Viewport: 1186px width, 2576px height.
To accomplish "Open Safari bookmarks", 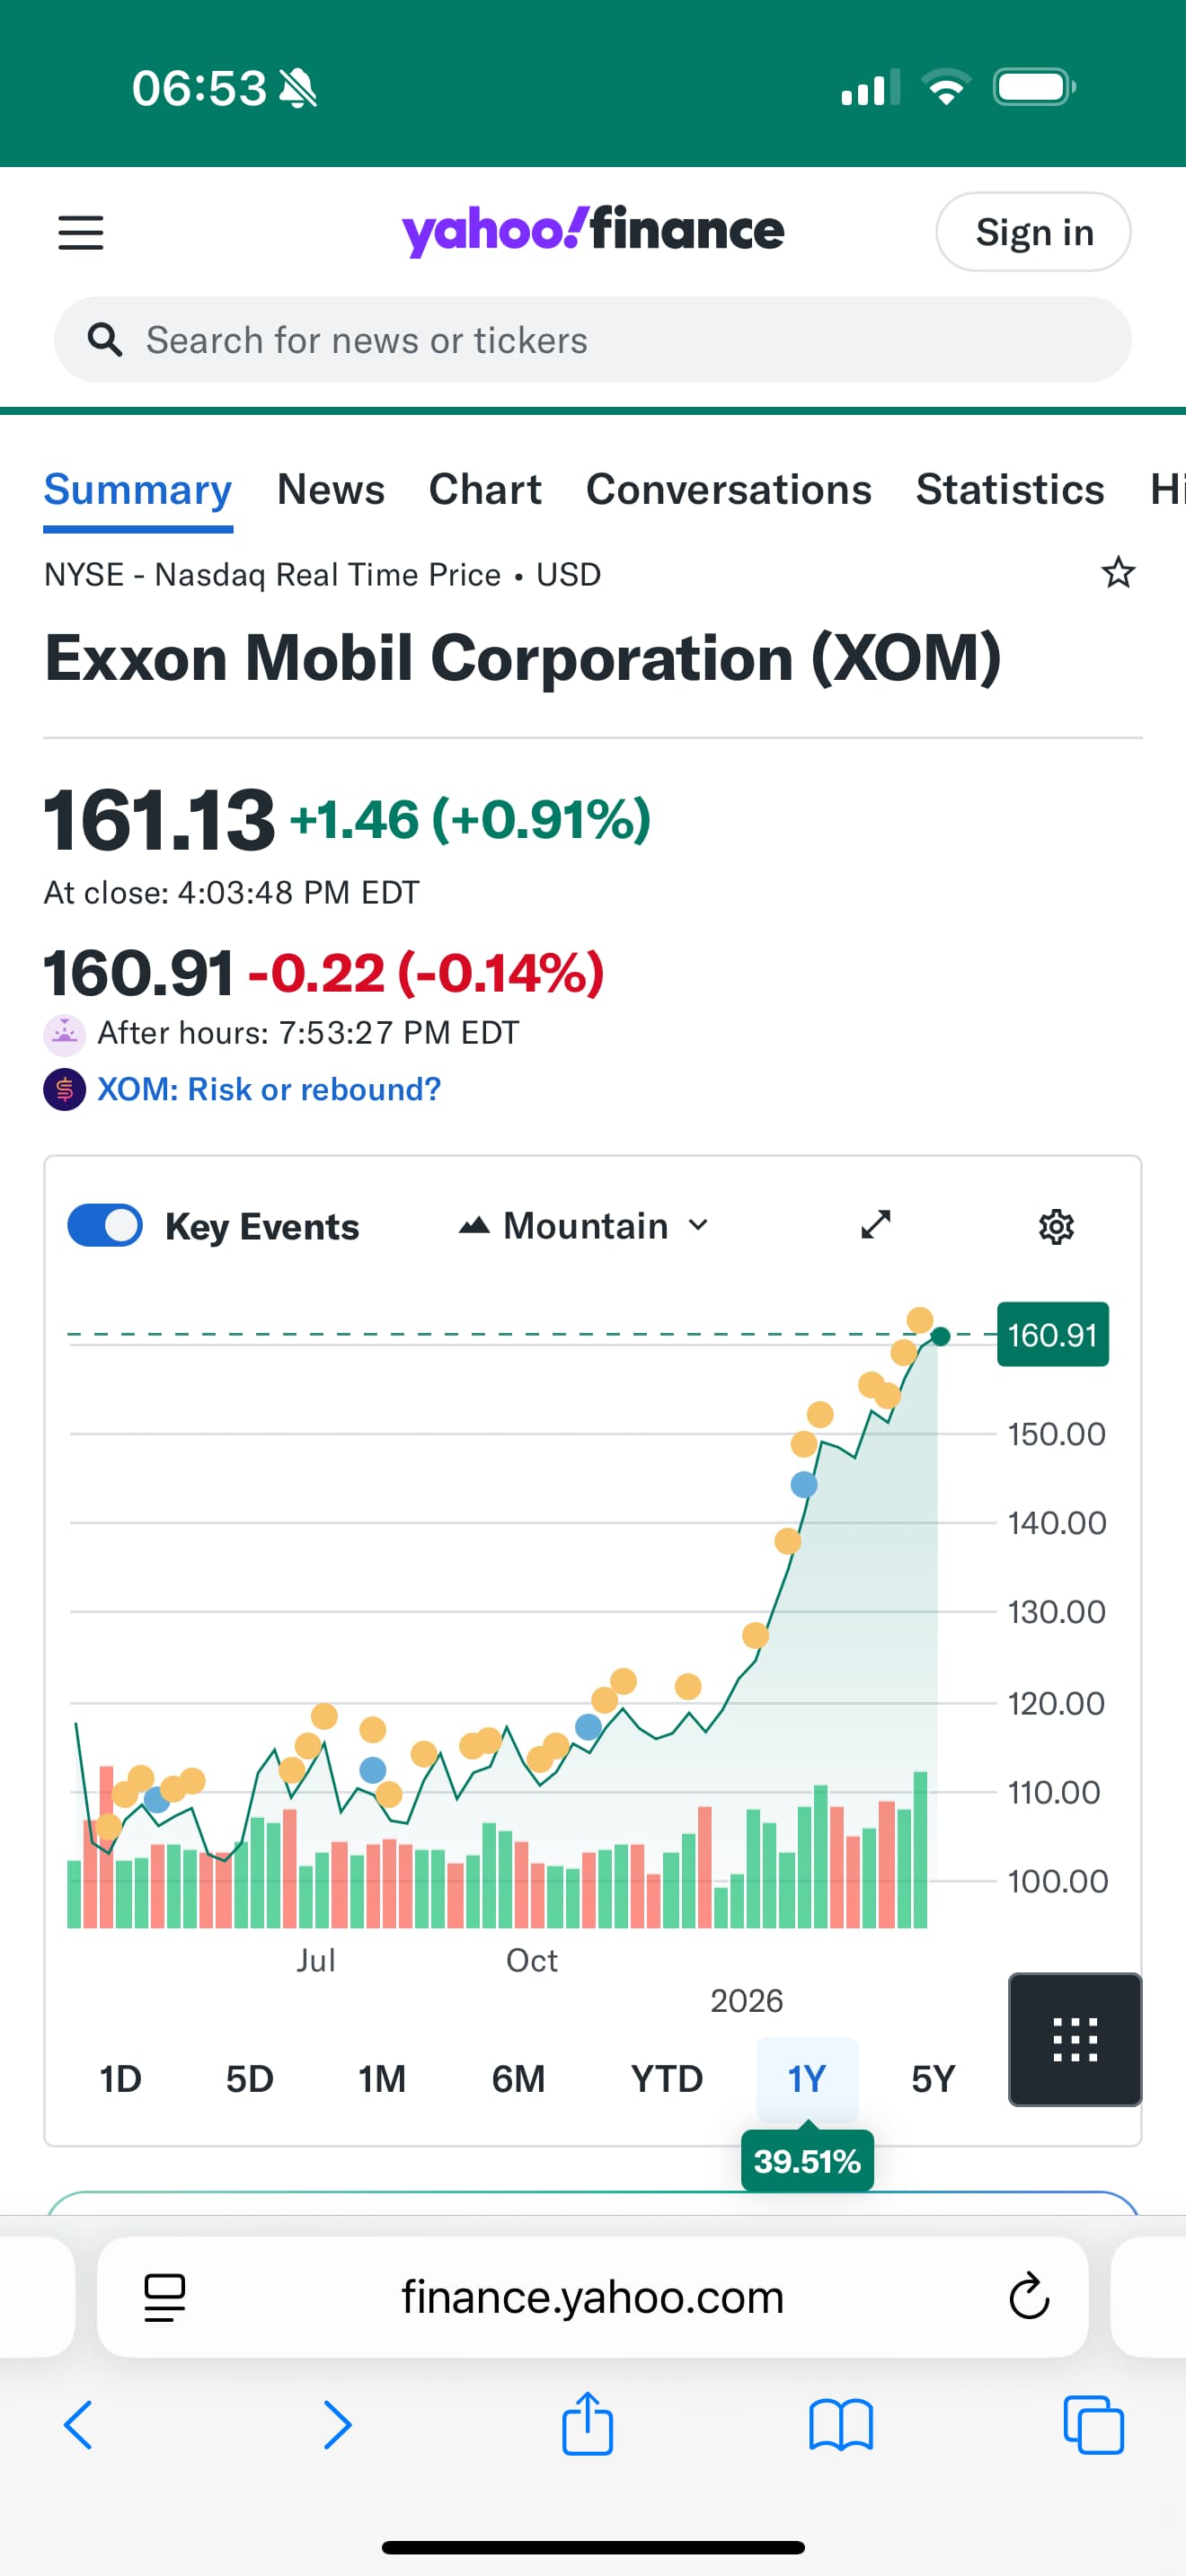I will click(x=840, y=2425).
